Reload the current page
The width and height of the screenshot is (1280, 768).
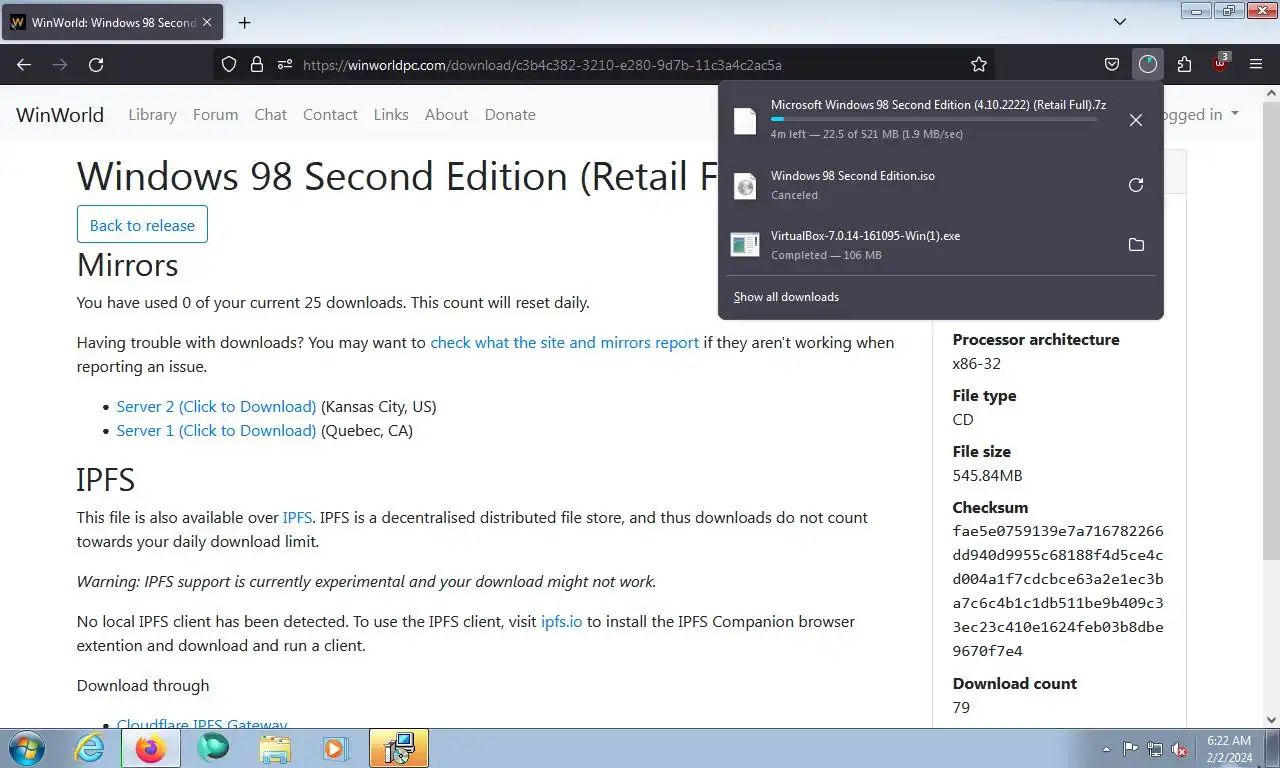[x=96, y=65]
